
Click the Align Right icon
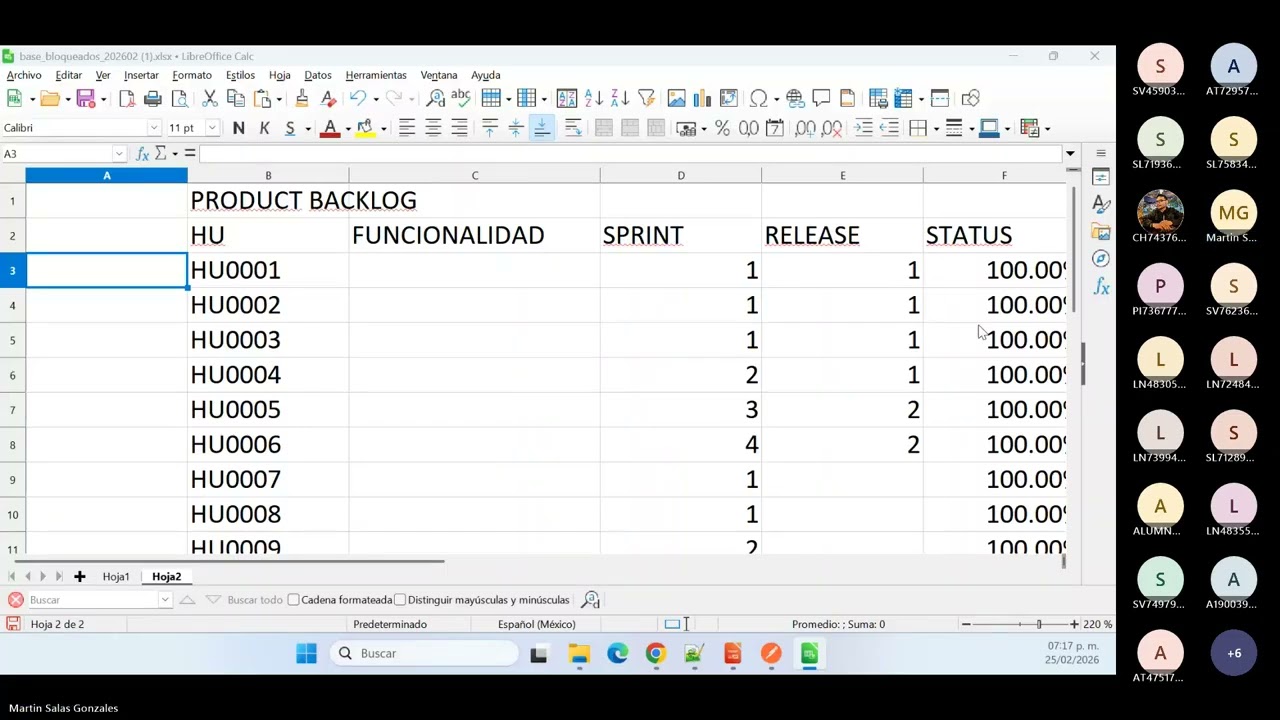(x=459, y=128)
